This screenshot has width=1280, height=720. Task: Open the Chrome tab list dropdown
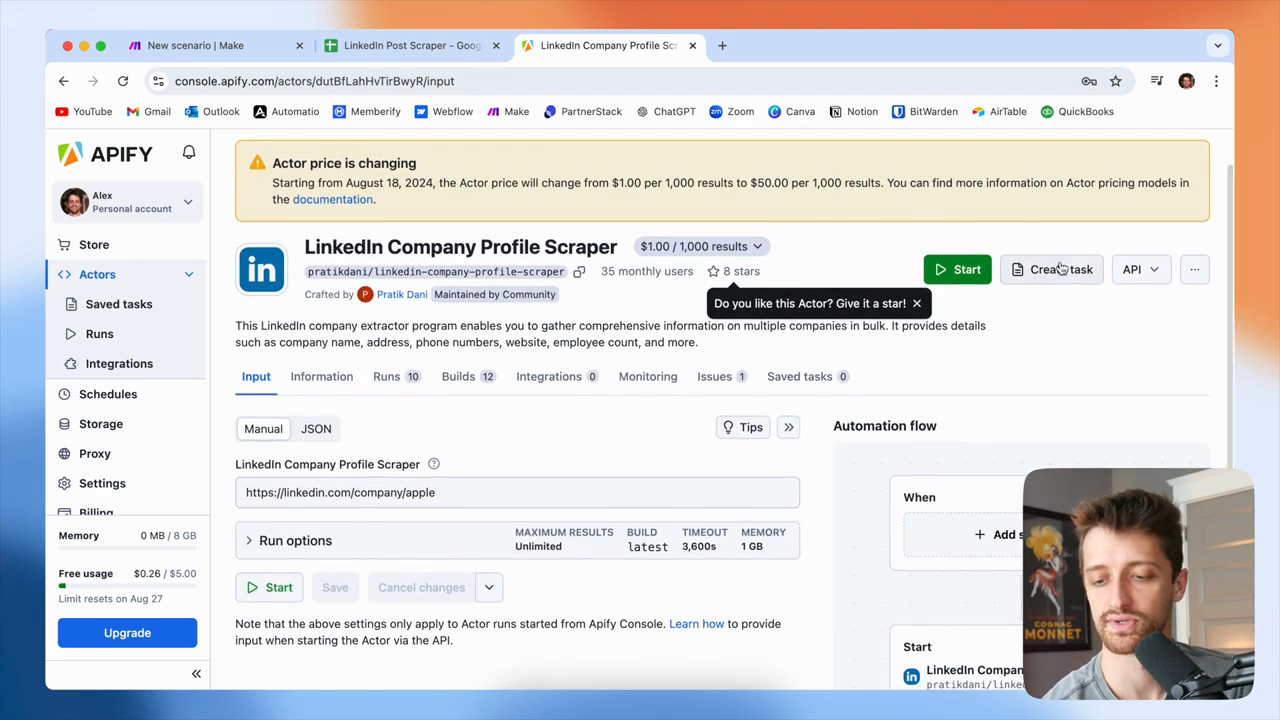[1217, 45]
